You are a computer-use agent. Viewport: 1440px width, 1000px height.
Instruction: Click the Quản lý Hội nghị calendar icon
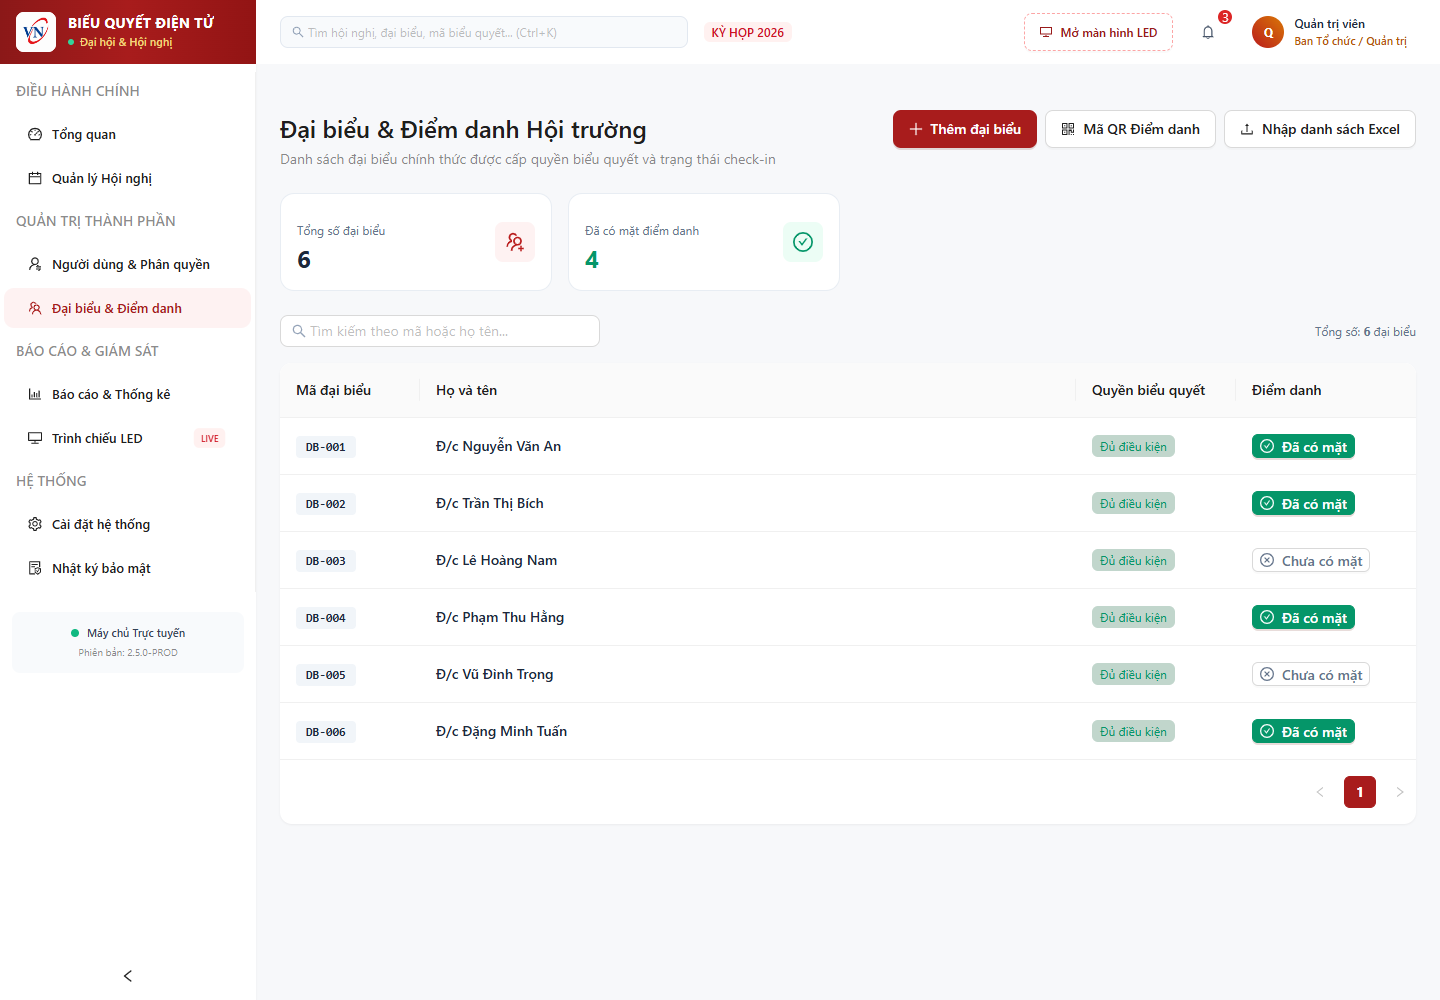point(35,178)
